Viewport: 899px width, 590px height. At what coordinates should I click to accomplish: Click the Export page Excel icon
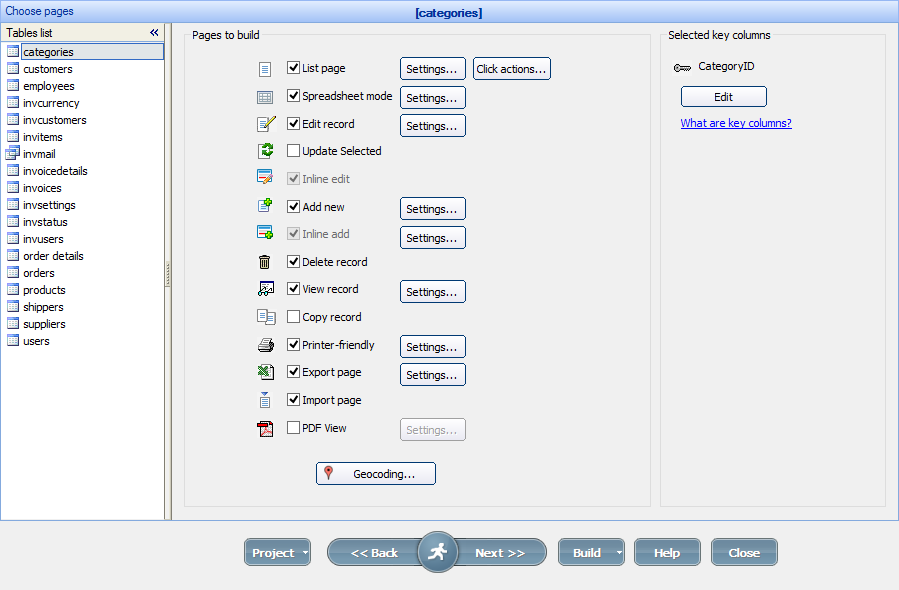point(265,372)
